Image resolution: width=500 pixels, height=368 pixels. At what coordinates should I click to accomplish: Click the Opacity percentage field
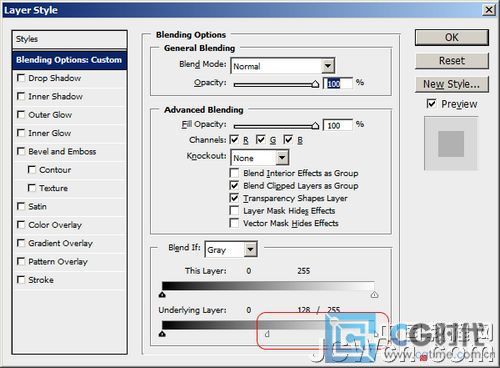tap(338, 83)
